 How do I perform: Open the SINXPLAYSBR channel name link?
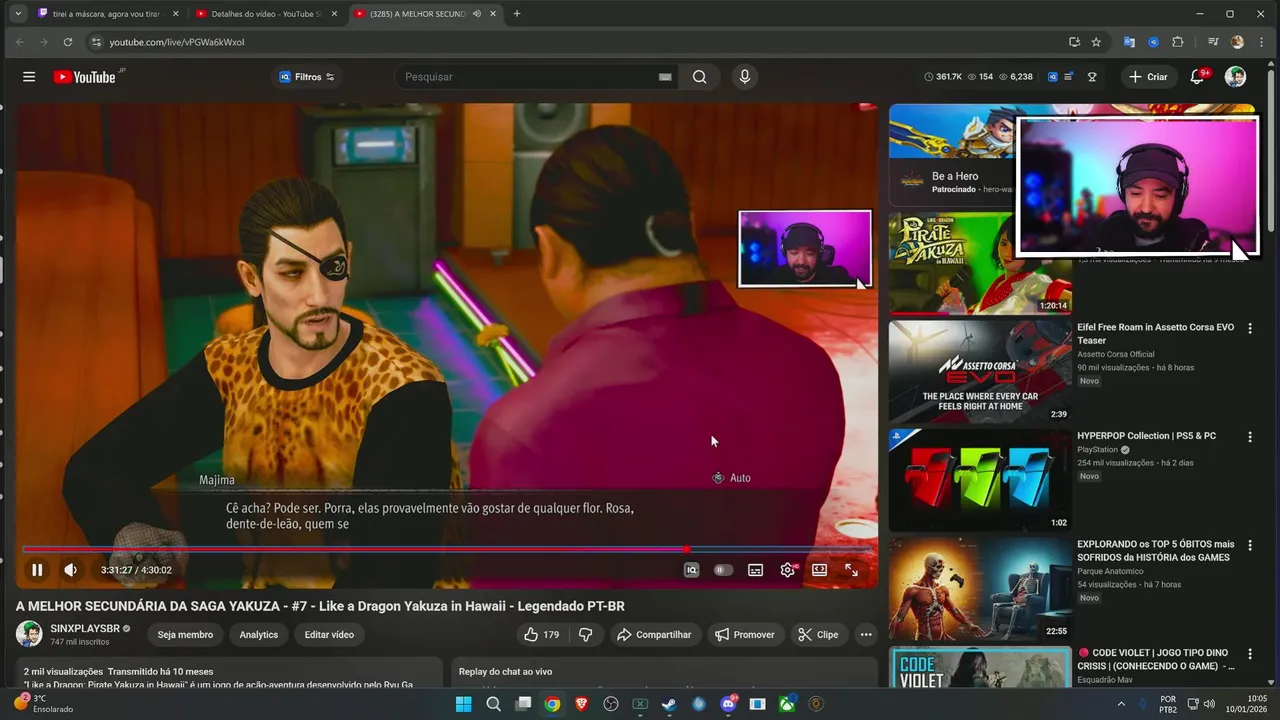point(84,628)
